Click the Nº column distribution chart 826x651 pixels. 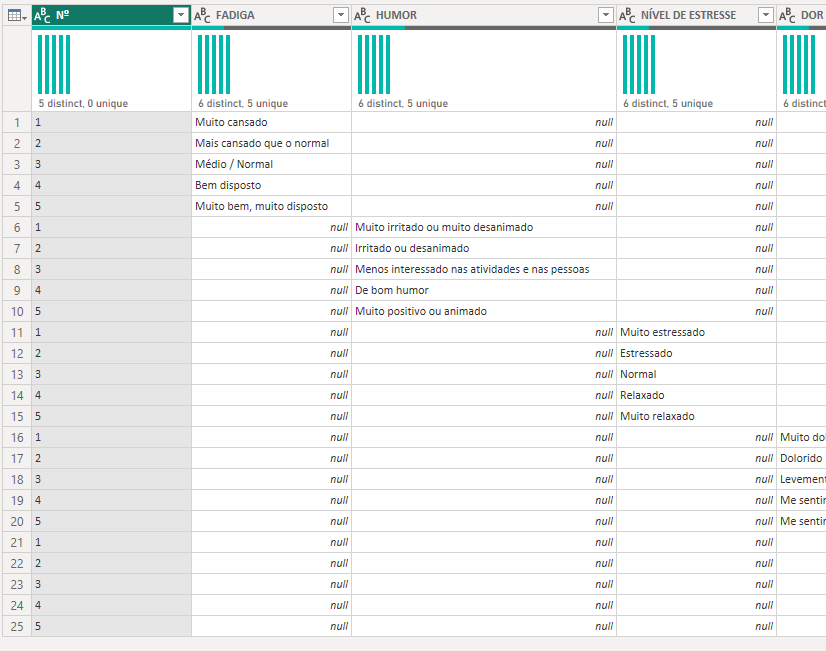(54, 64)
